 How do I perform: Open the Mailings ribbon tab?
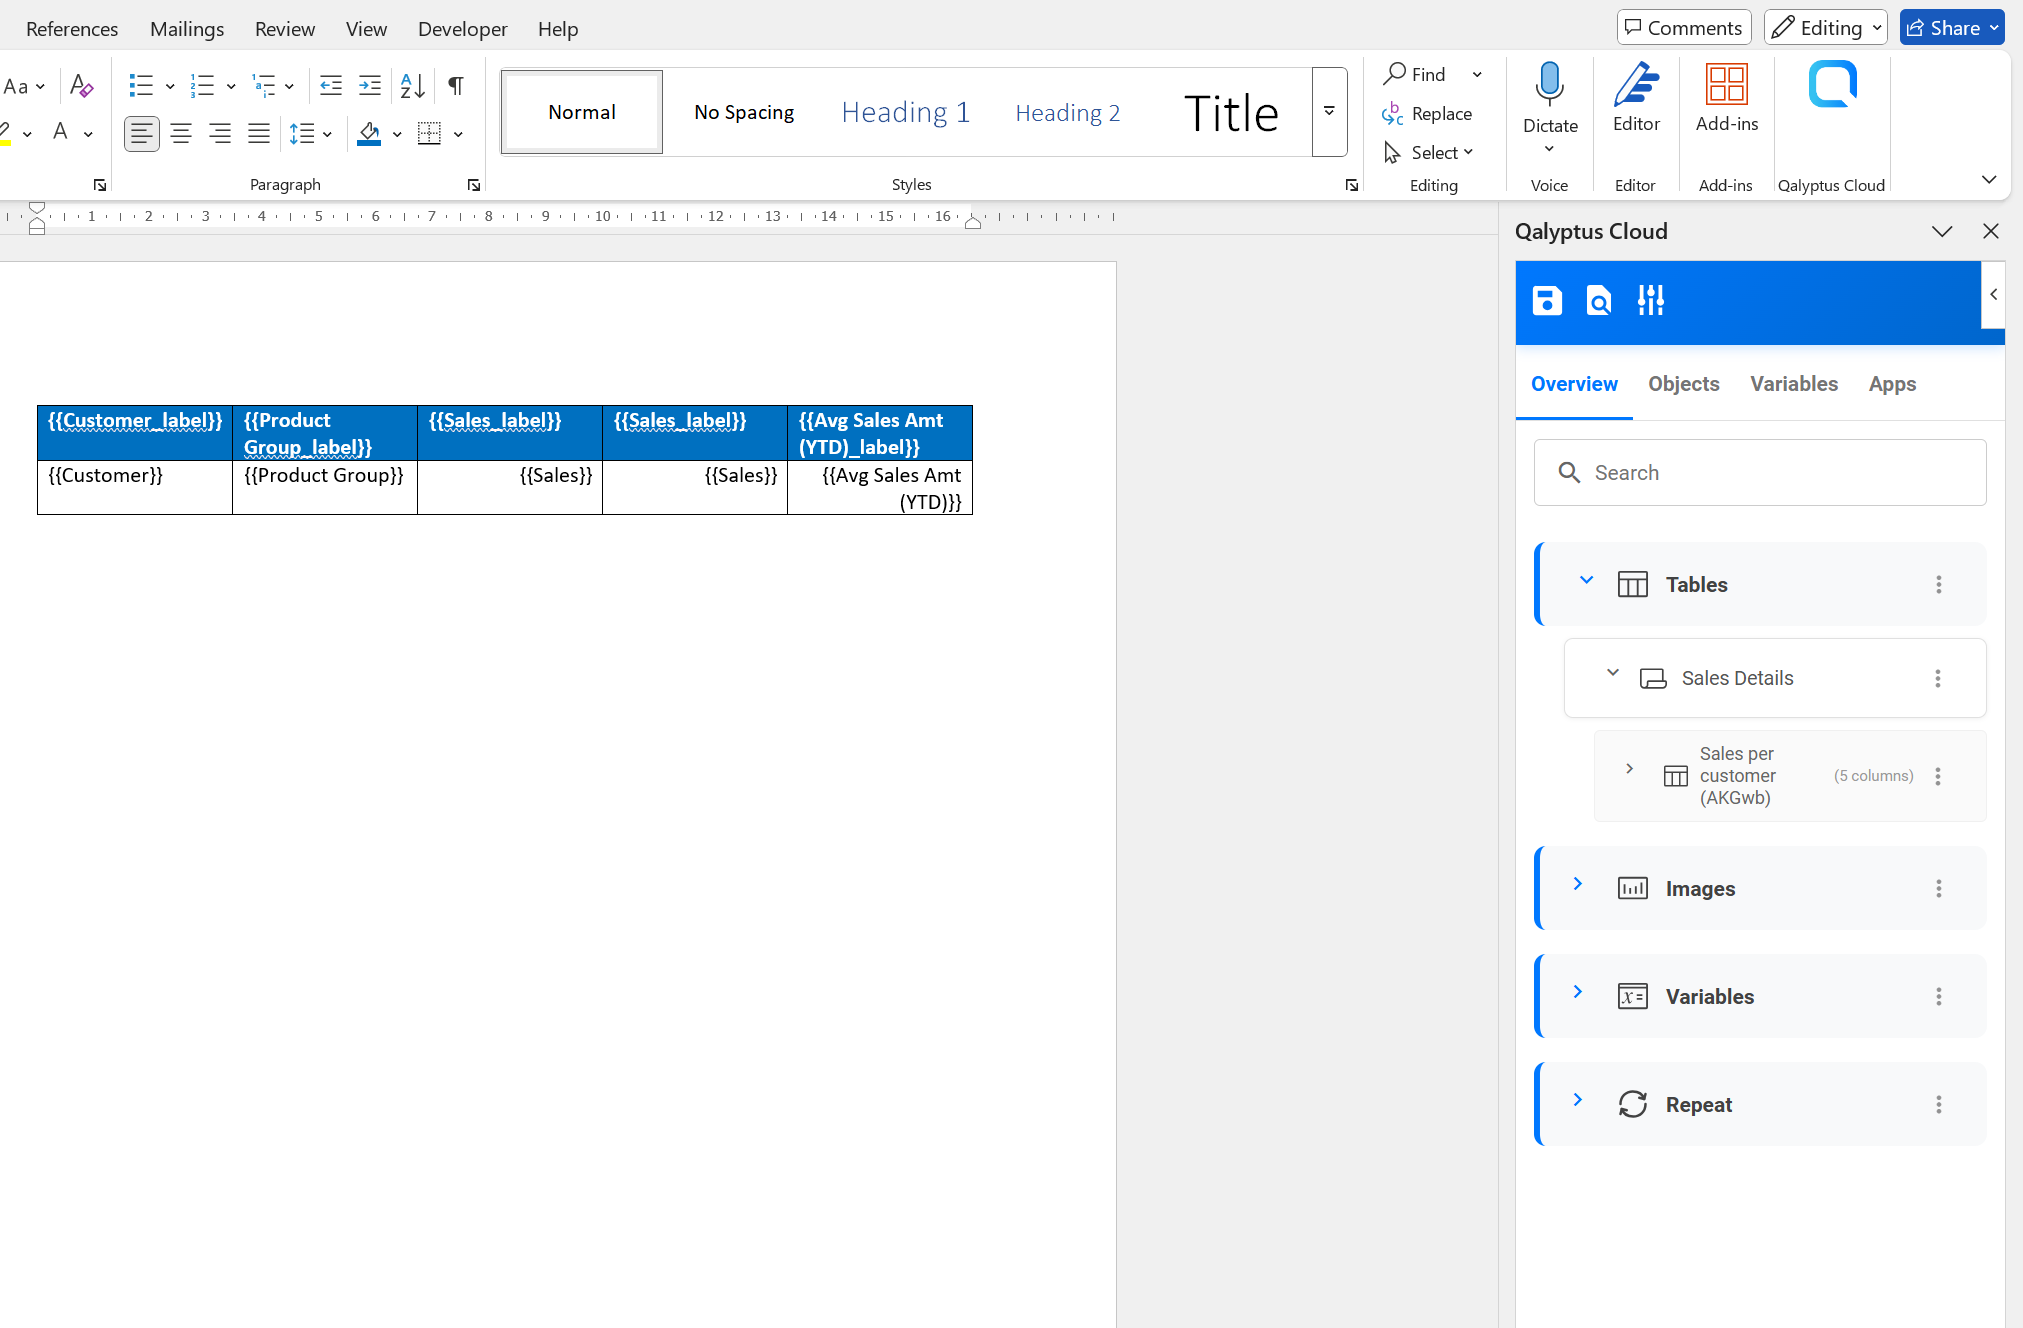click(187, 28)
